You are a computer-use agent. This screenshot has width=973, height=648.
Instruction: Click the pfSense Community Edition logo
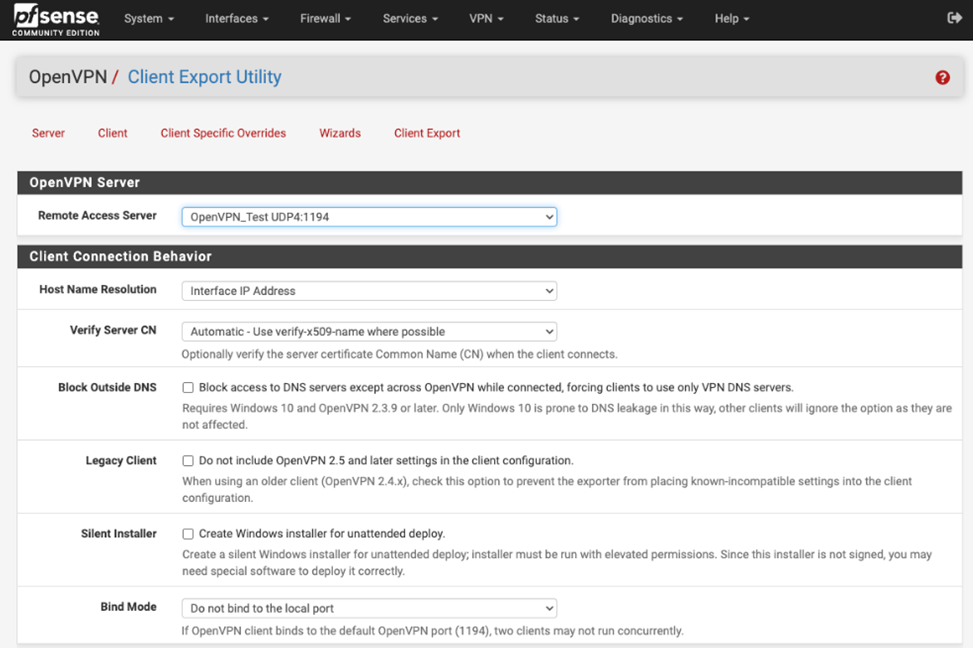tap(56, 20)
